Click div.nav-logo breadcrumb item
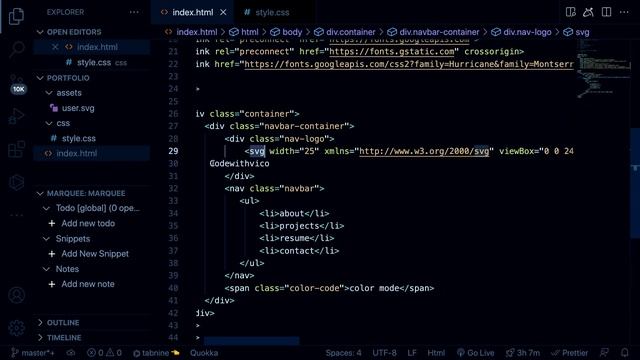 coord(527,32)
